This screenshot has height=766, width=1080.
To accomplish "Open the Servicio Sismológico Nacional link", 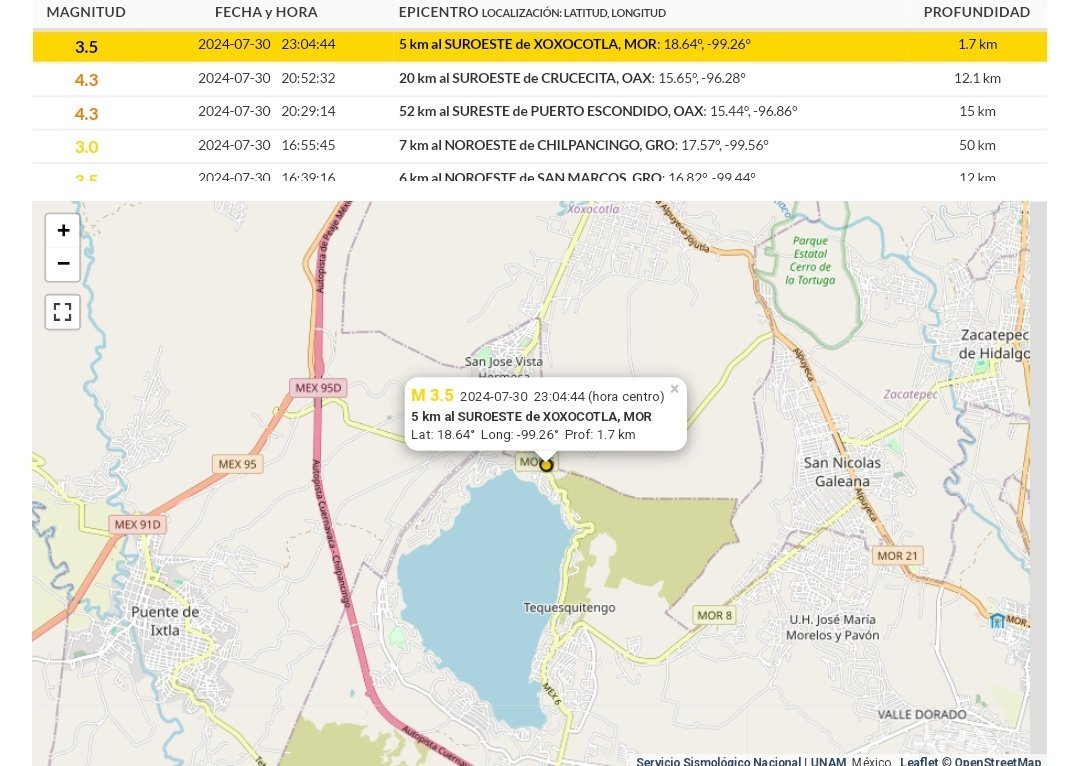I will tap(718, 761).
